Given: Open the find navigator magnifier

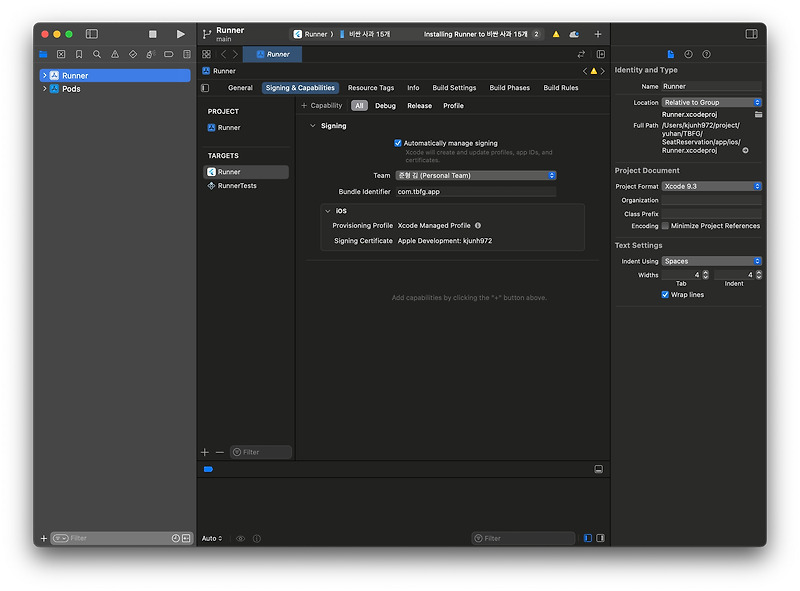Looking at the screenshot, I should point(97,54).
